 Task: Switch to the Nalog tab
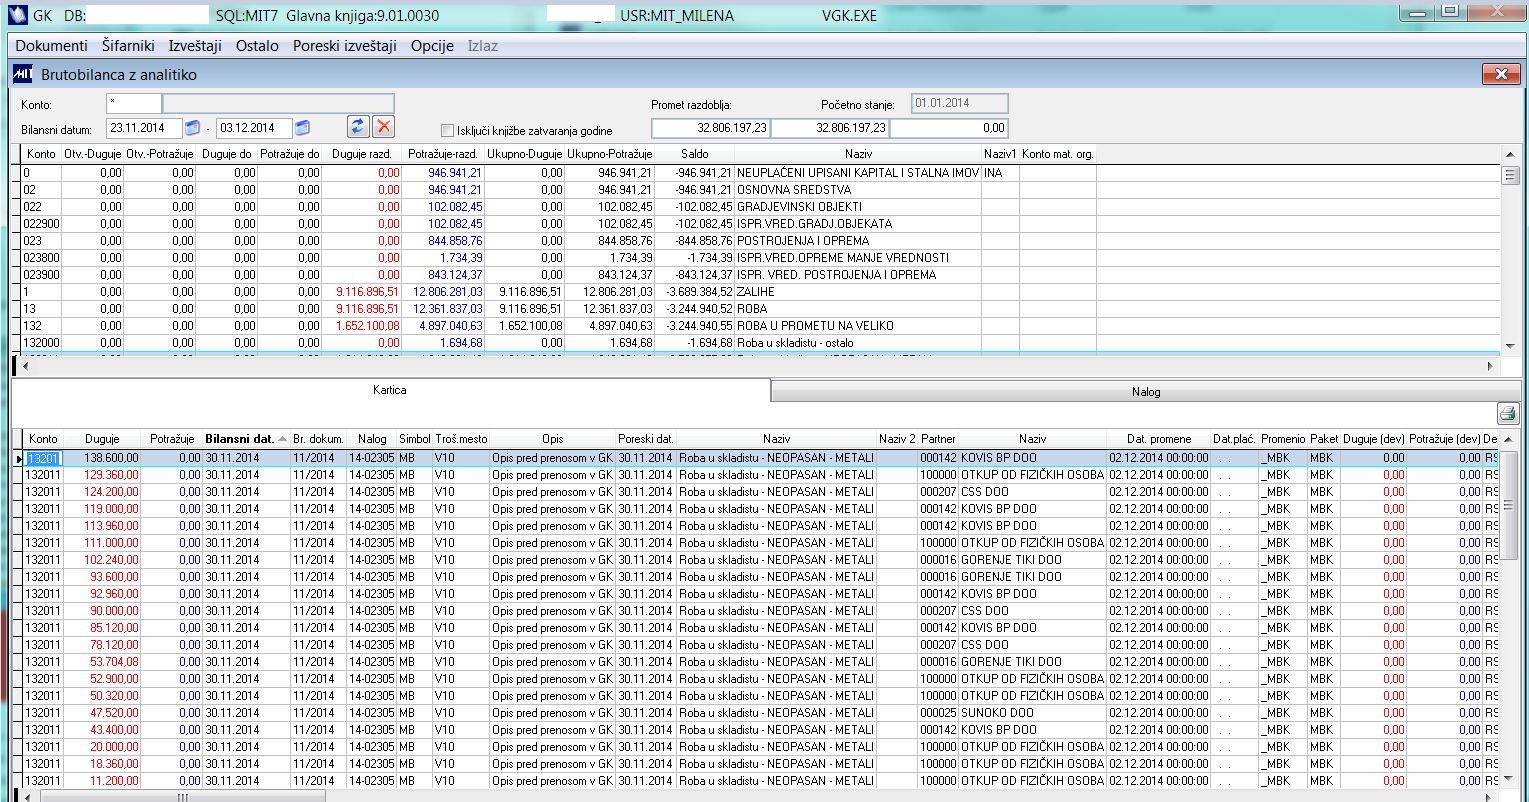(x=1146, y=391)
